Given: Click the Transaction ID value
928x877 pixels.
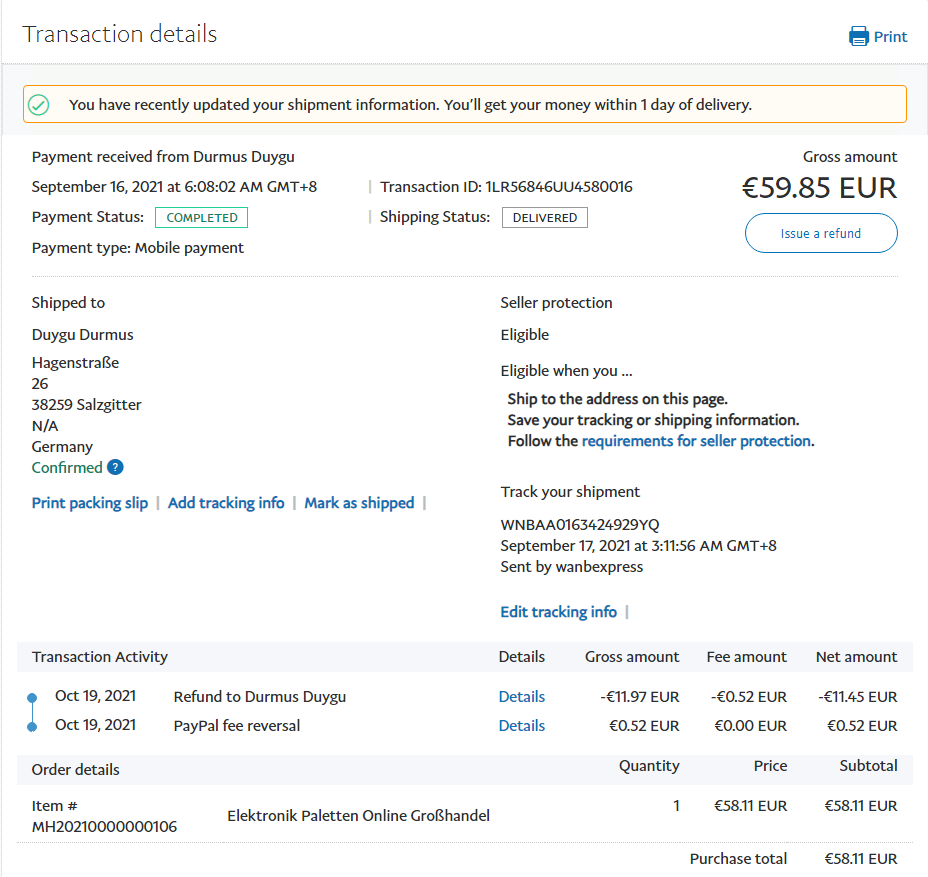Looking at the screenshot, I should click(559, 187).
